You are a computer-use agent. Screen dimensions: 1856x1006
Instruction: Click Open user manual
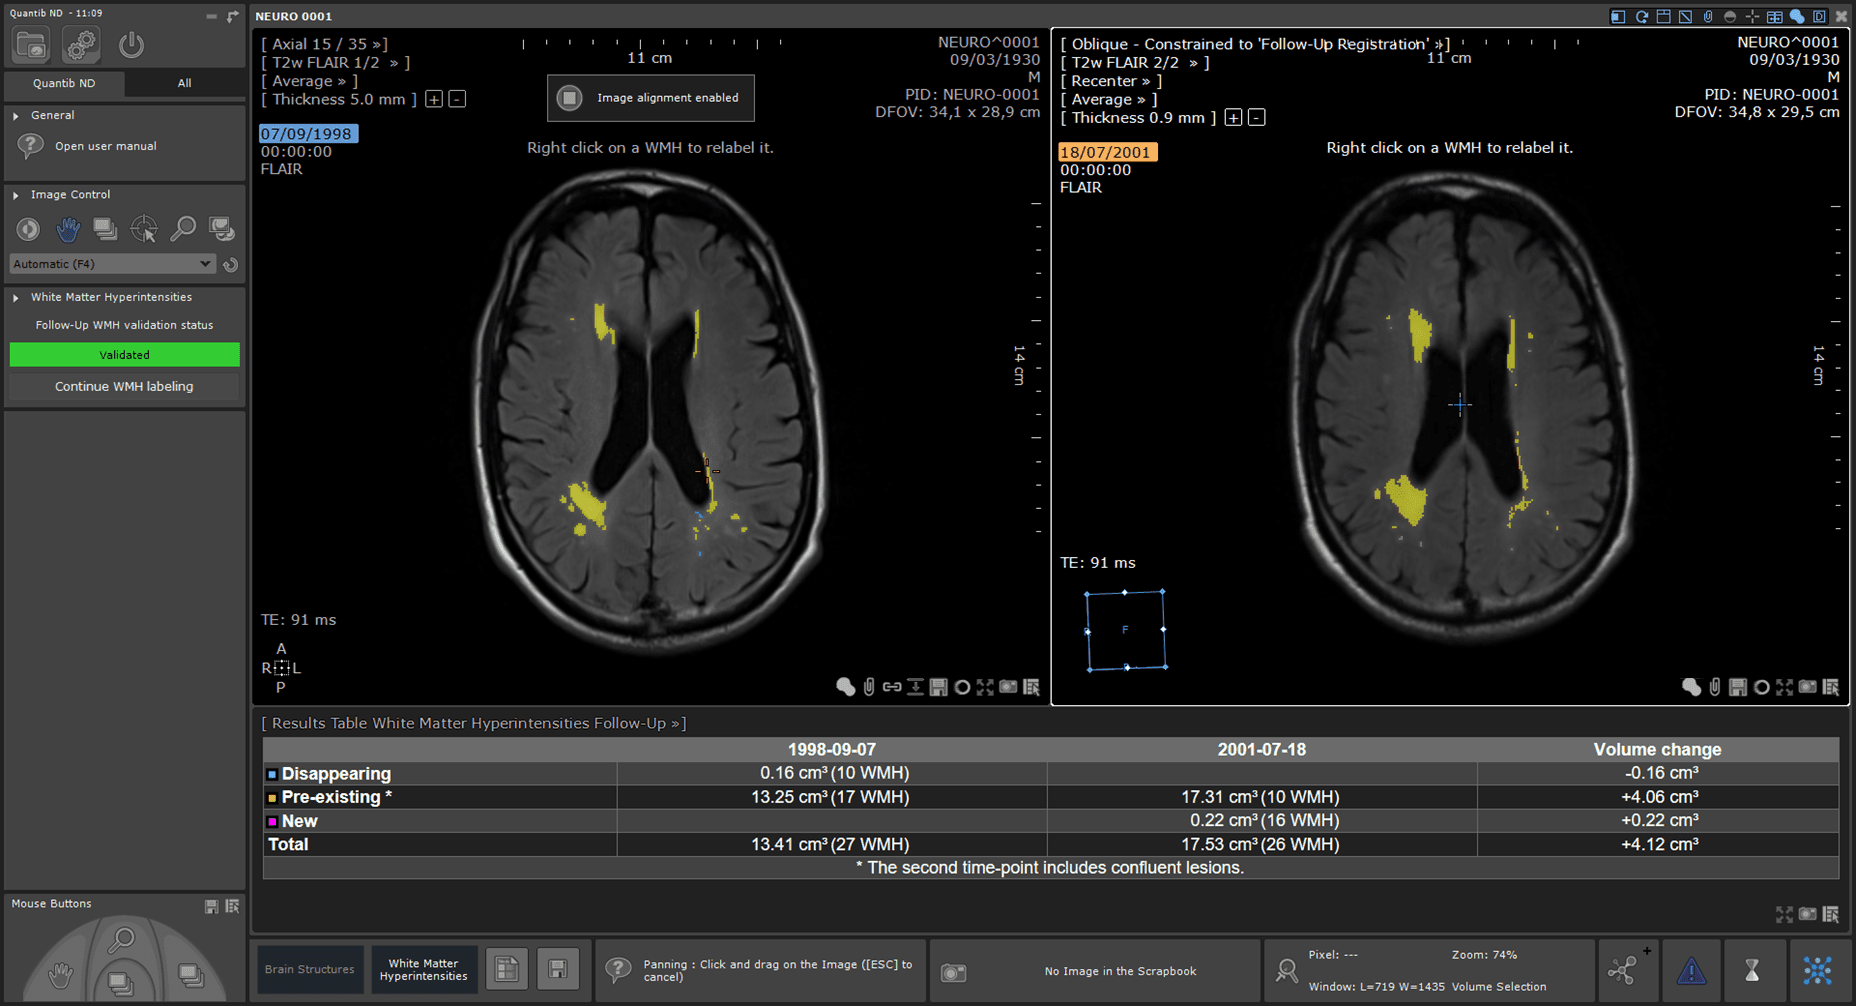click(105, 146)
